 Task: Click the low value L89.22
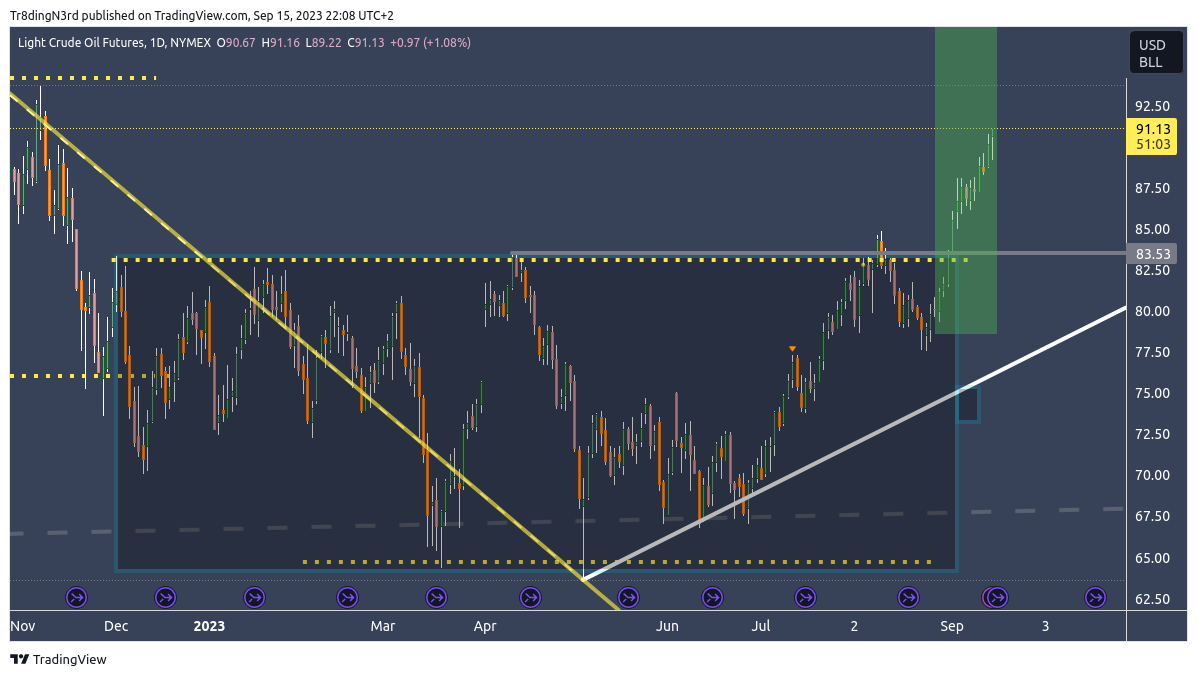[323, 43]
